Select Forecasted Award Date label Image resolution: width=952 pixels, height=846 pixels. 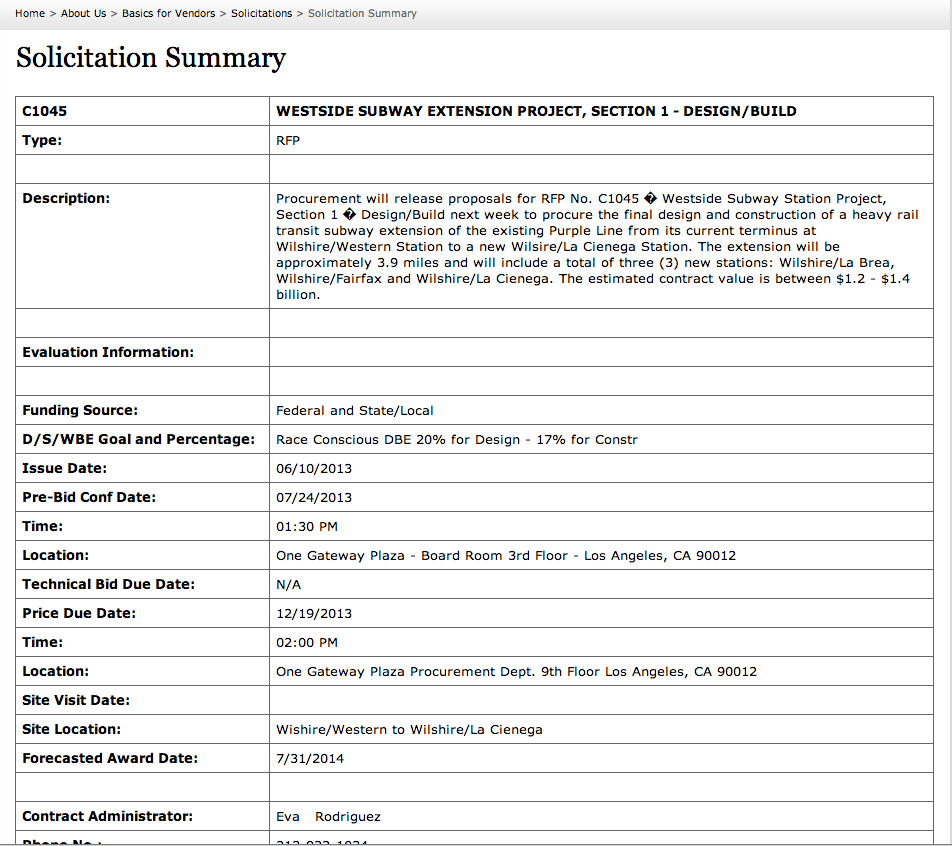(x=110, y=759)
